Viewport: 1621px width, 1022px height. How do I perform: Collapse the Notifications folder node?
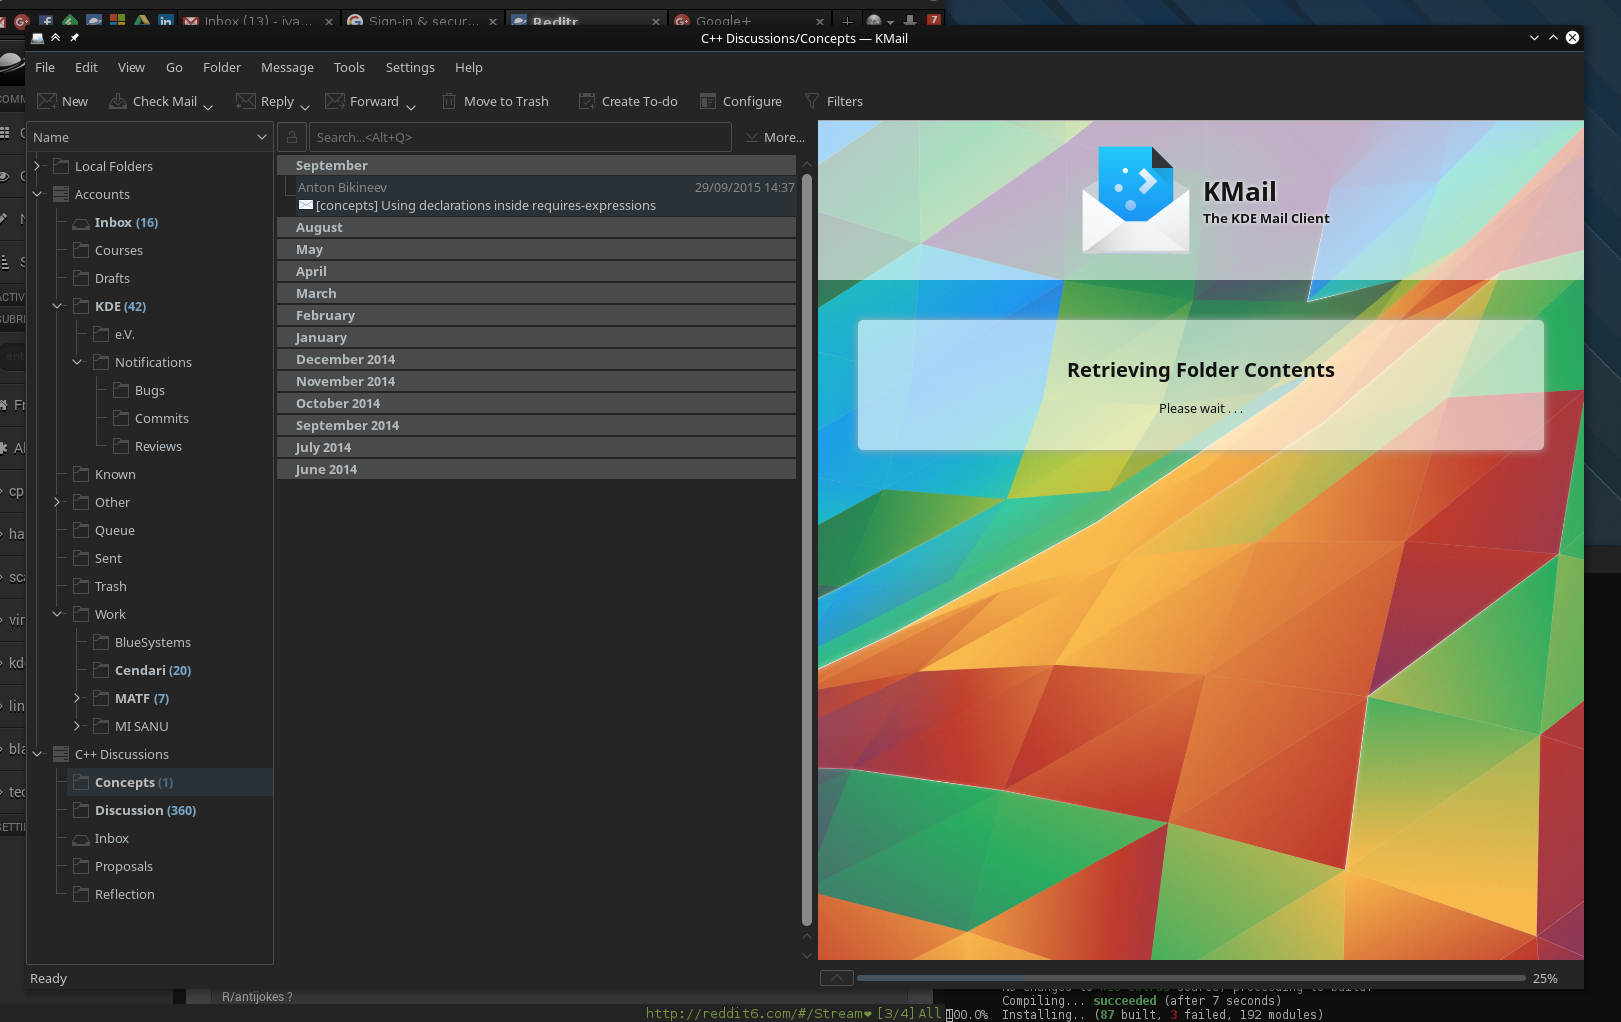(x=77, y=362)
